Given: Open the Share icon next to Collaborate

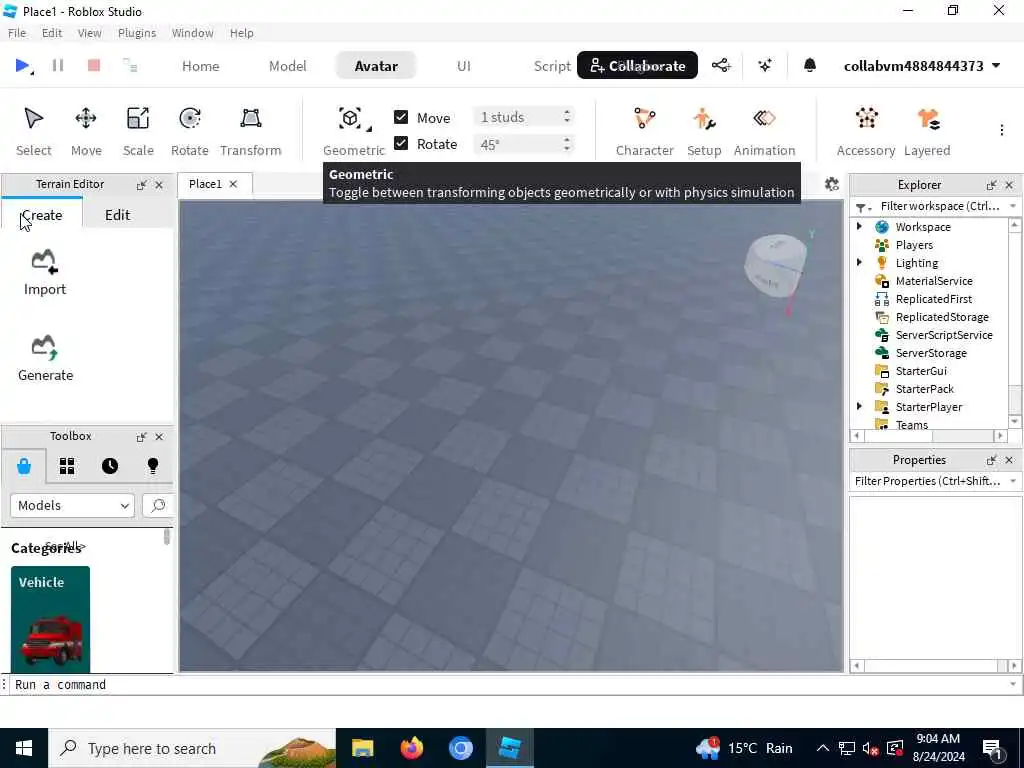Looking at the screenshot, I should click(721, 65).
